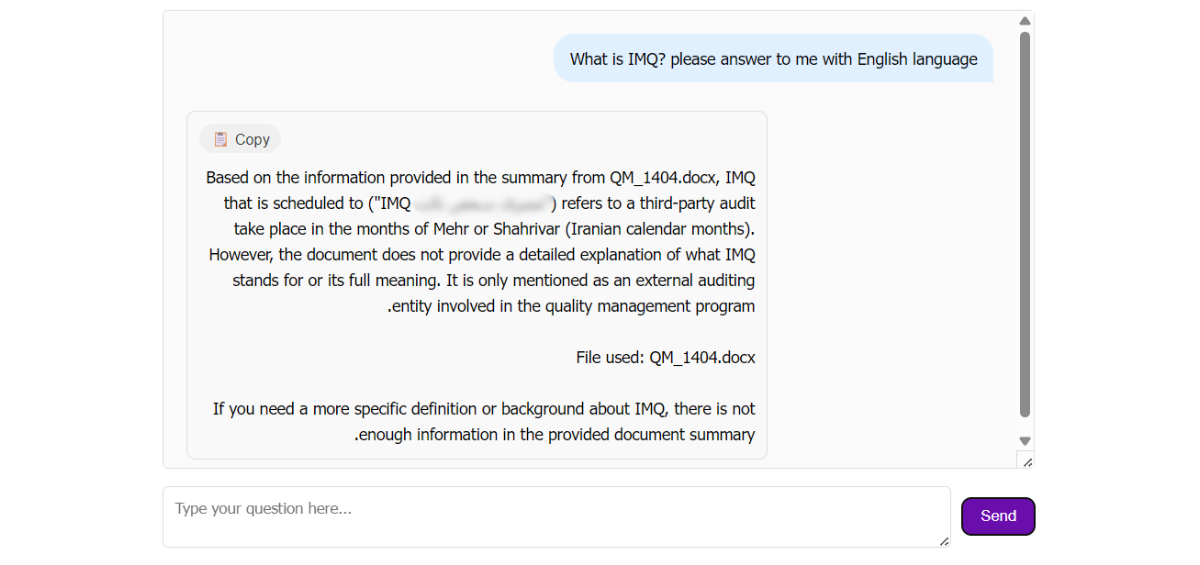The height and width of the screenshot is (565, 1200).
Task: Focus the 'Type your question here' field
Action: pos(556,516)
